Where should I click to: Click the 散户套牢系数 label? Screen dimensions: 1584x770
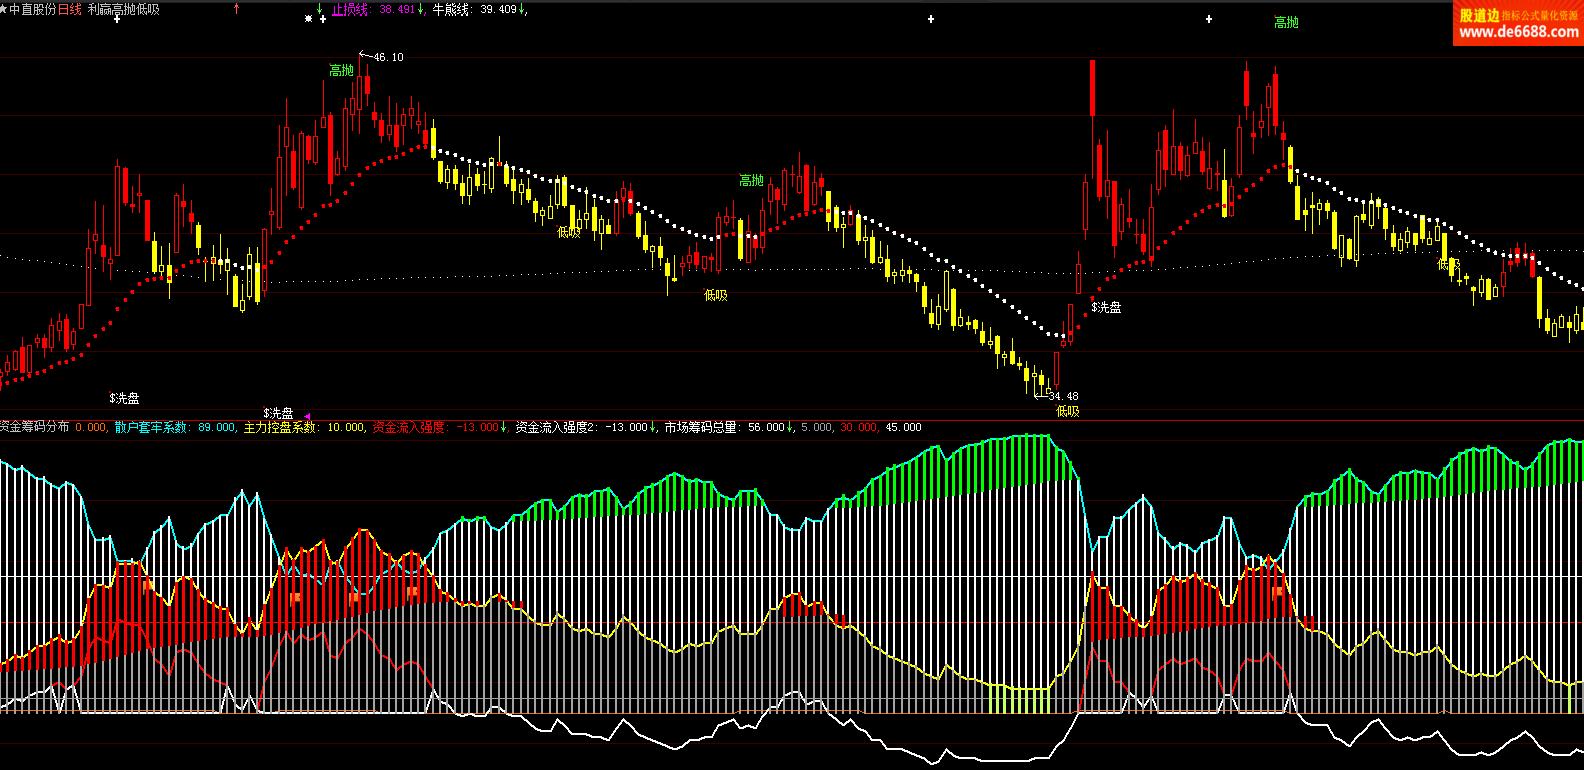151,427
